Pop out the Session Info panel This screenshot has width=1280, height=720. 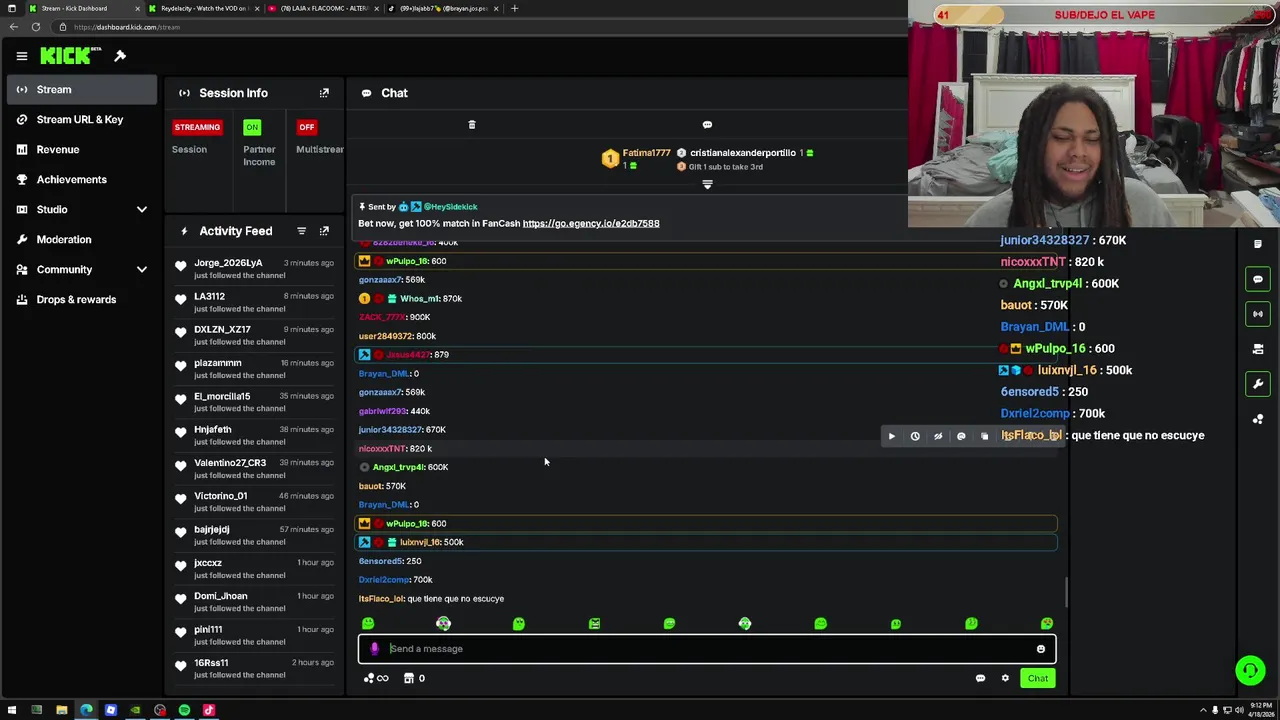click(x=324, y=93)
